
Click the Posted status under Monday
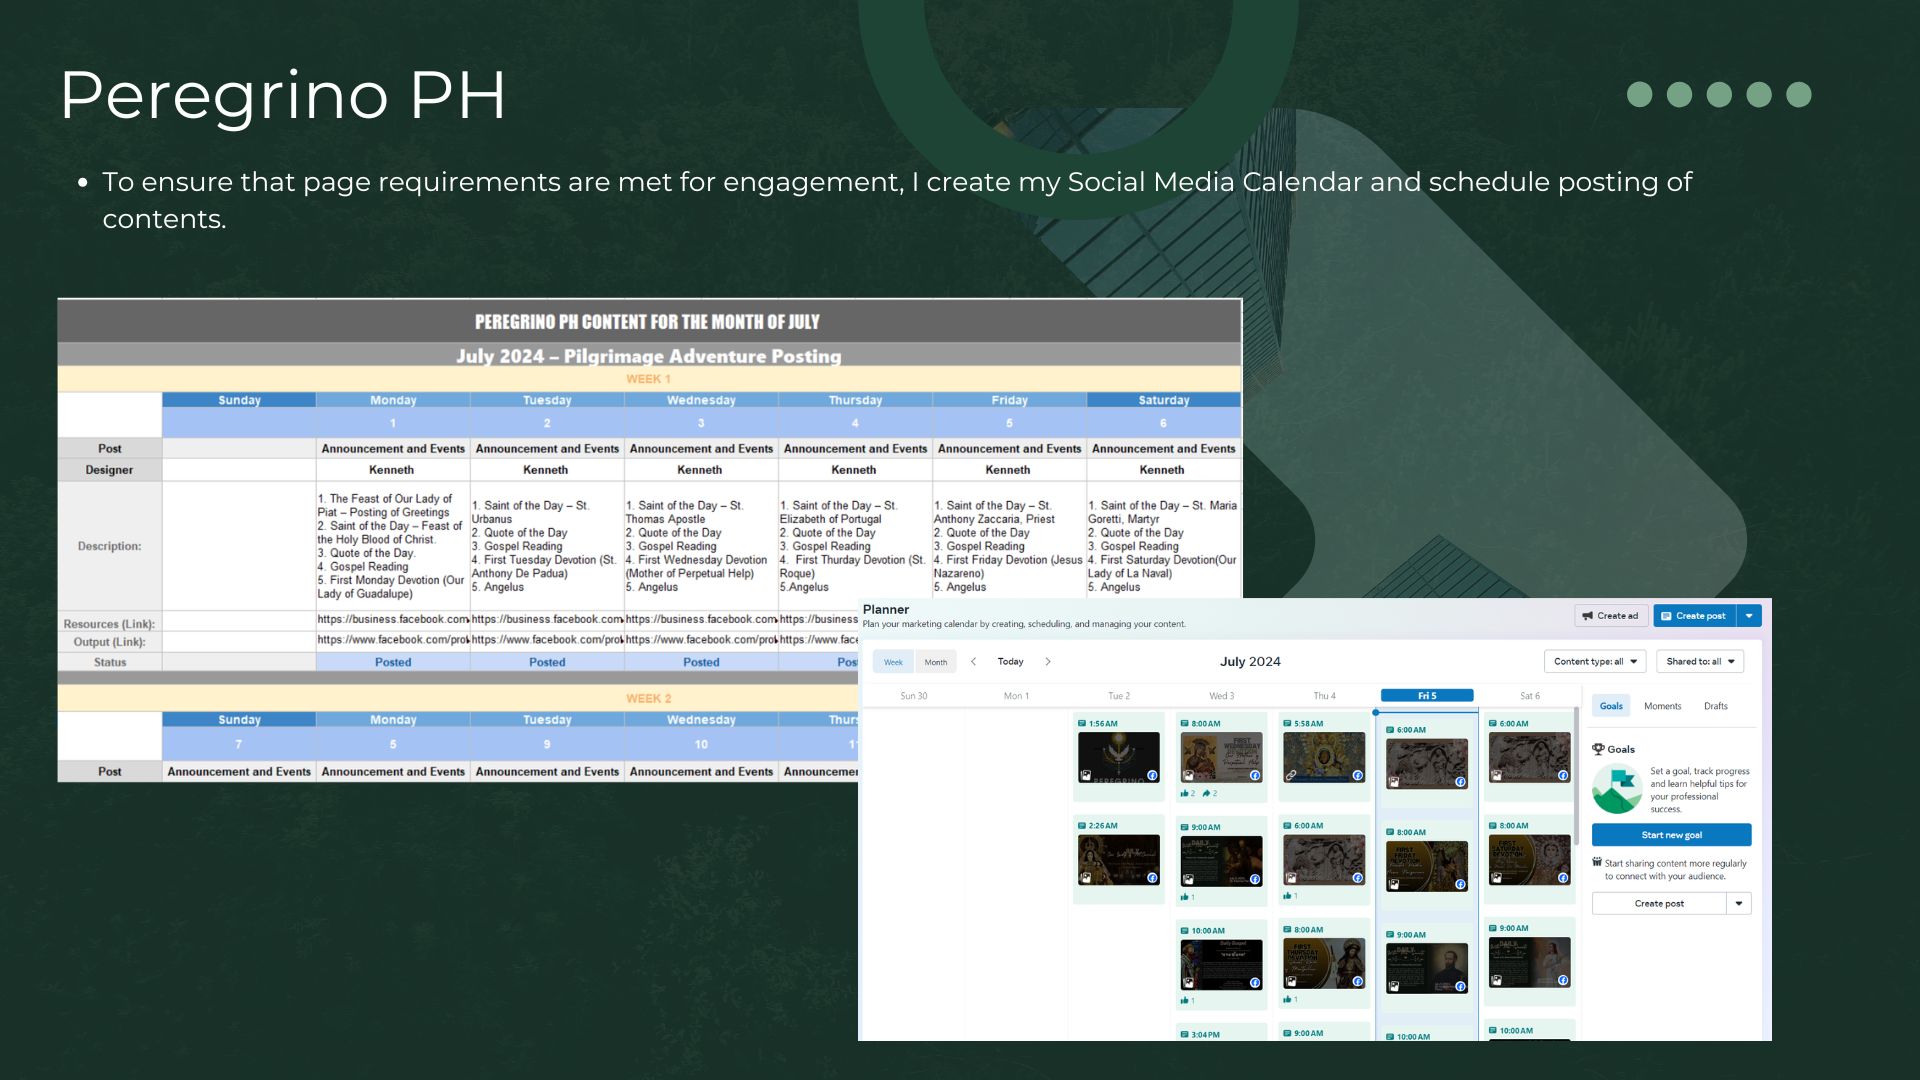pos(393,662)
